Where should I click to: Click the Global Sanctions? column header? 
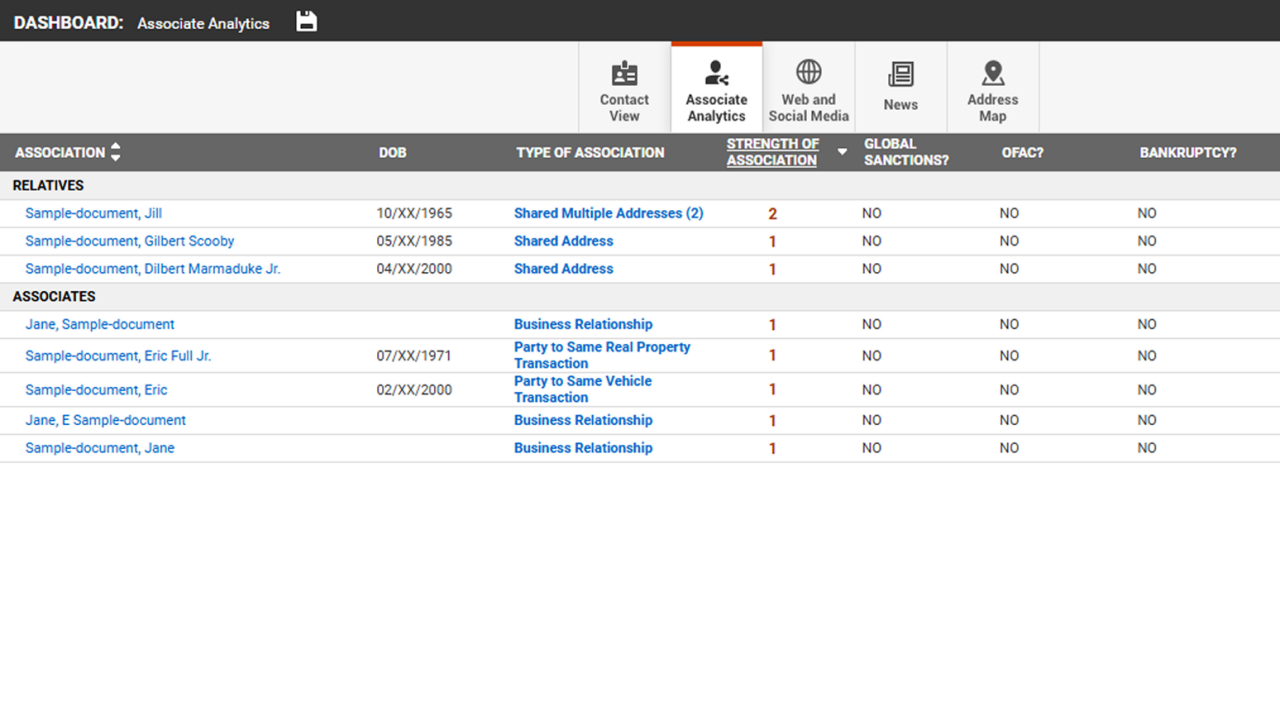click(x=906, y=152)
